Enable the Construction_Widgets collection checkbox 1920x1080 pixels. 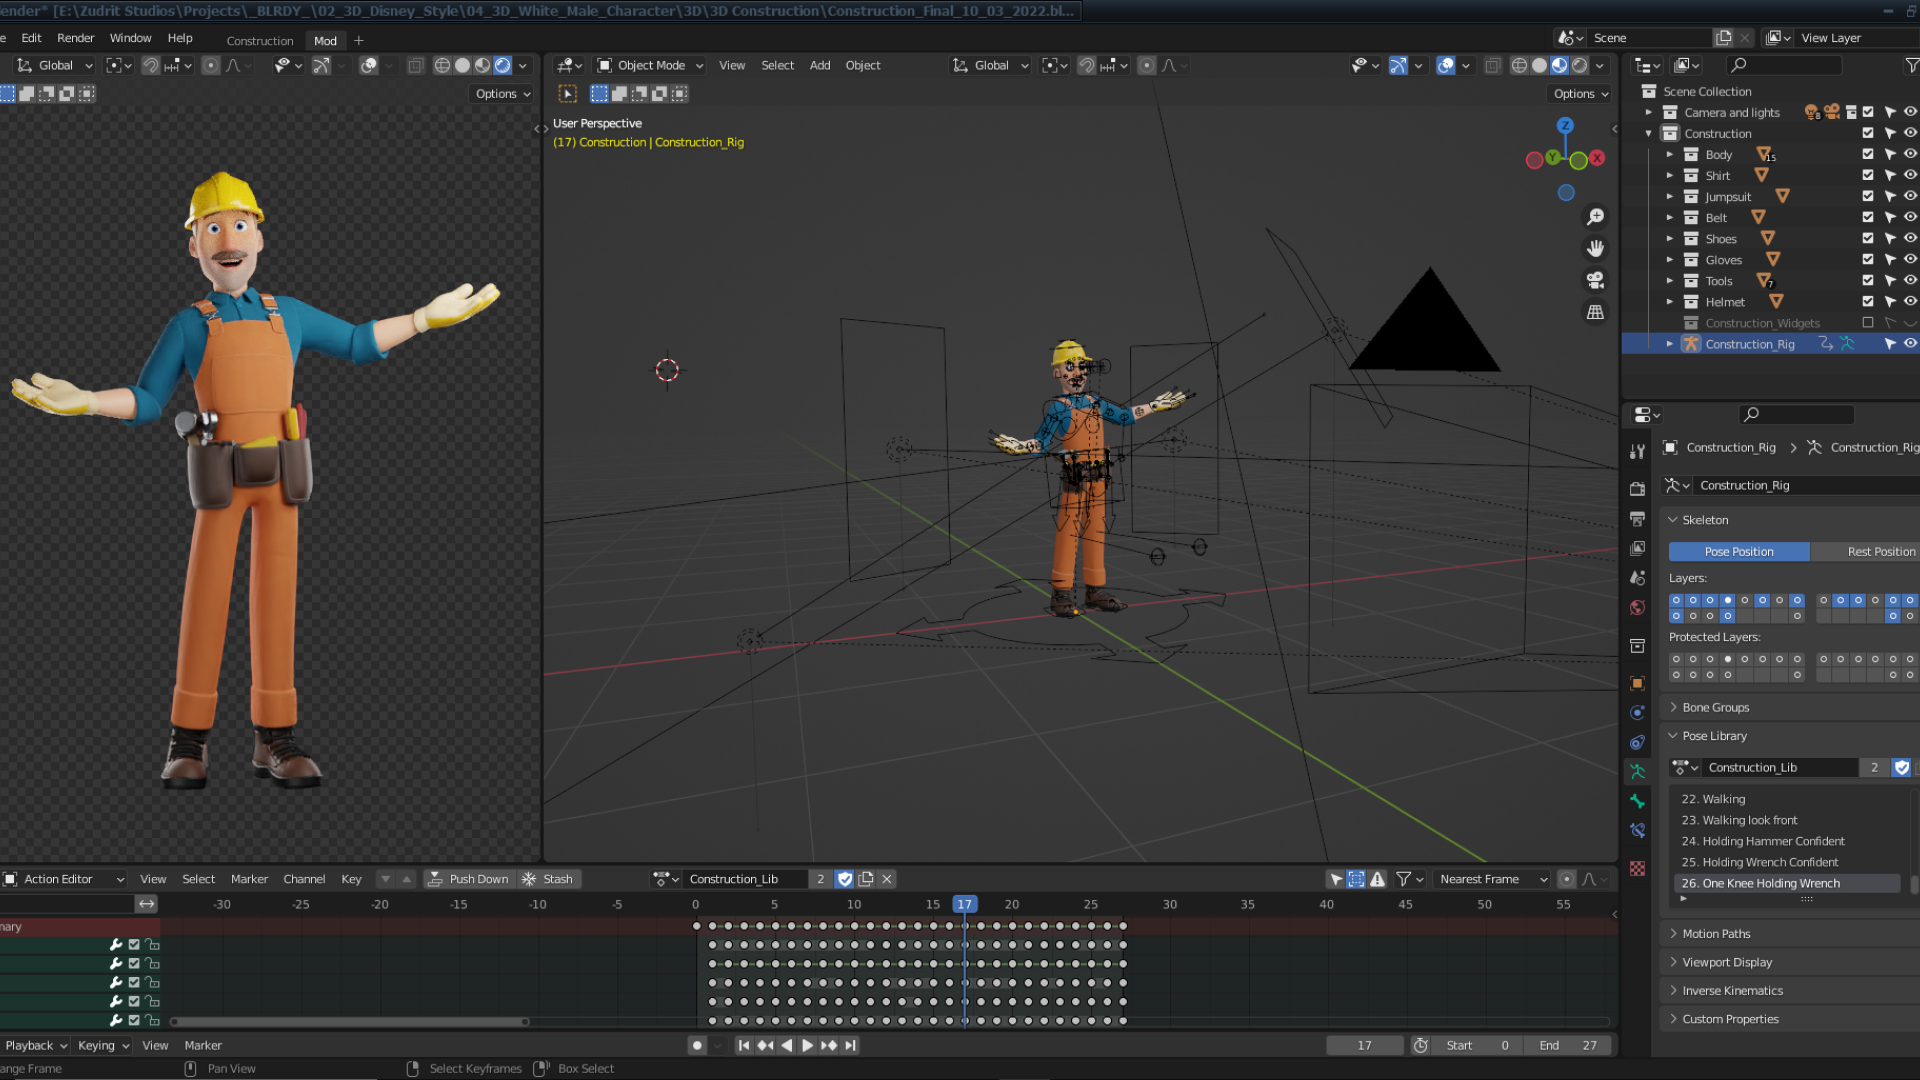click(1867, 323)
